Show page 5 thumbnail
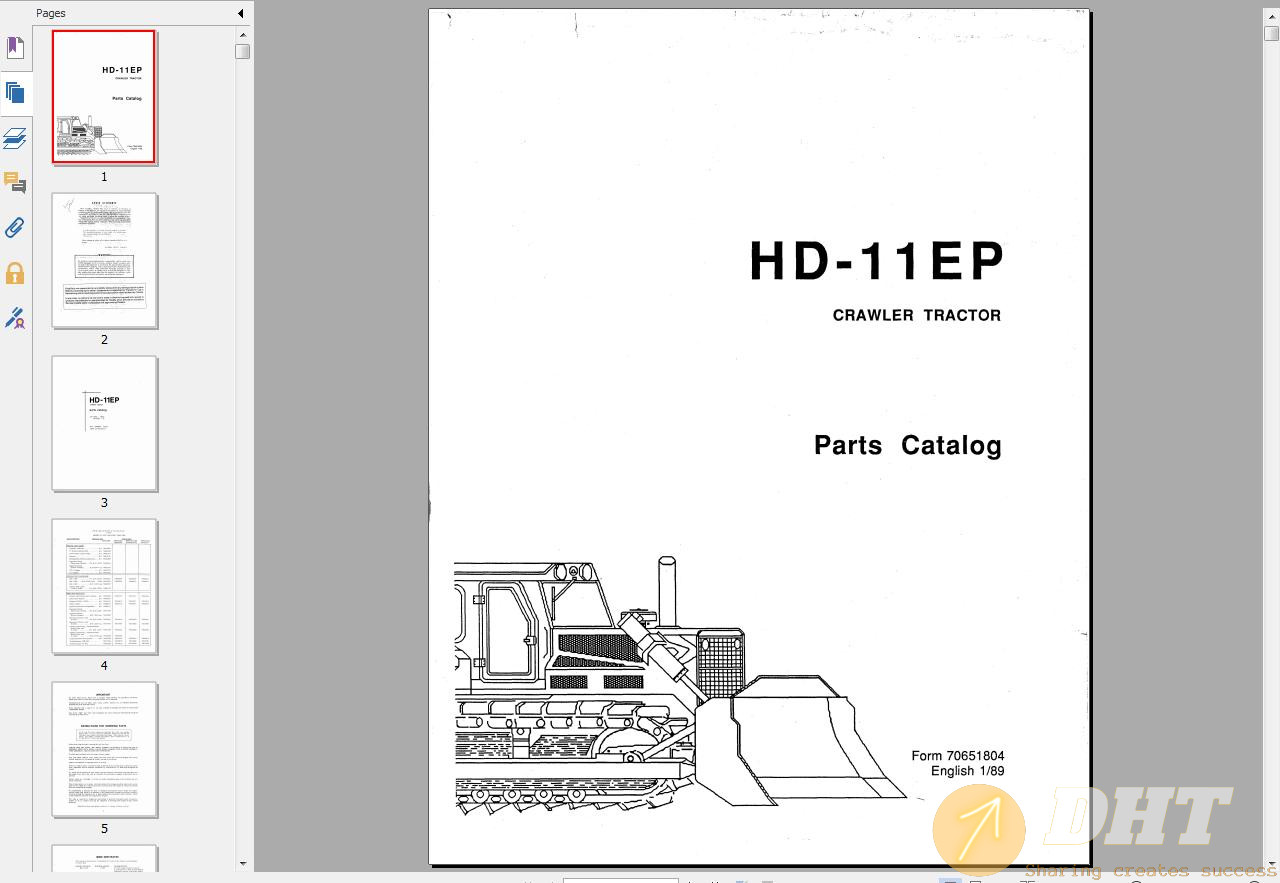1280x883 pixels. click(x=104, y=749)
